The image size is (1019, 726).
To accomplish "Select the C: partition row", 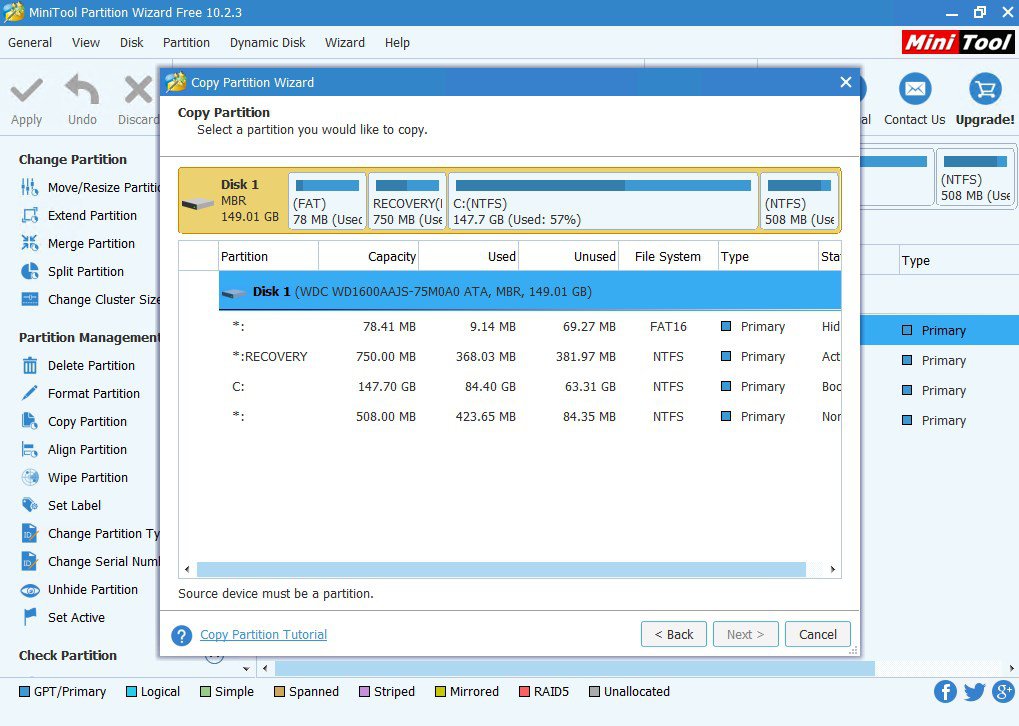I will (x=530, y=386).
